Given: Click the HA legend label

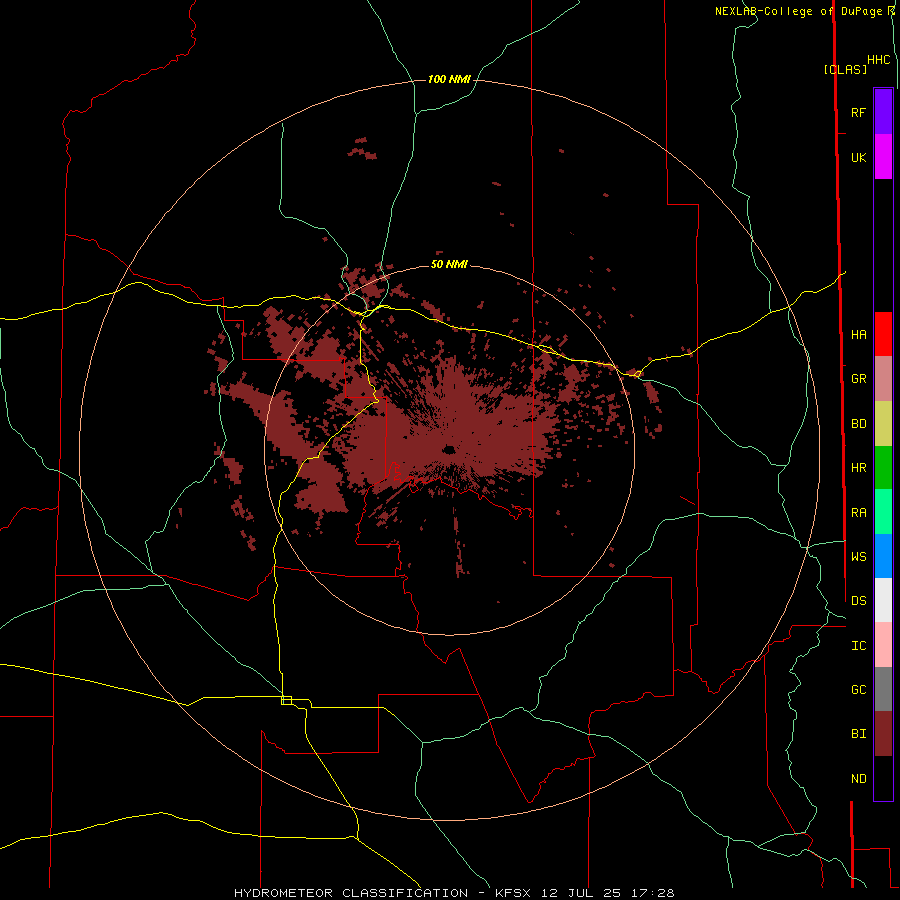Looking at the screenshot, I should [x=858, y=335].
